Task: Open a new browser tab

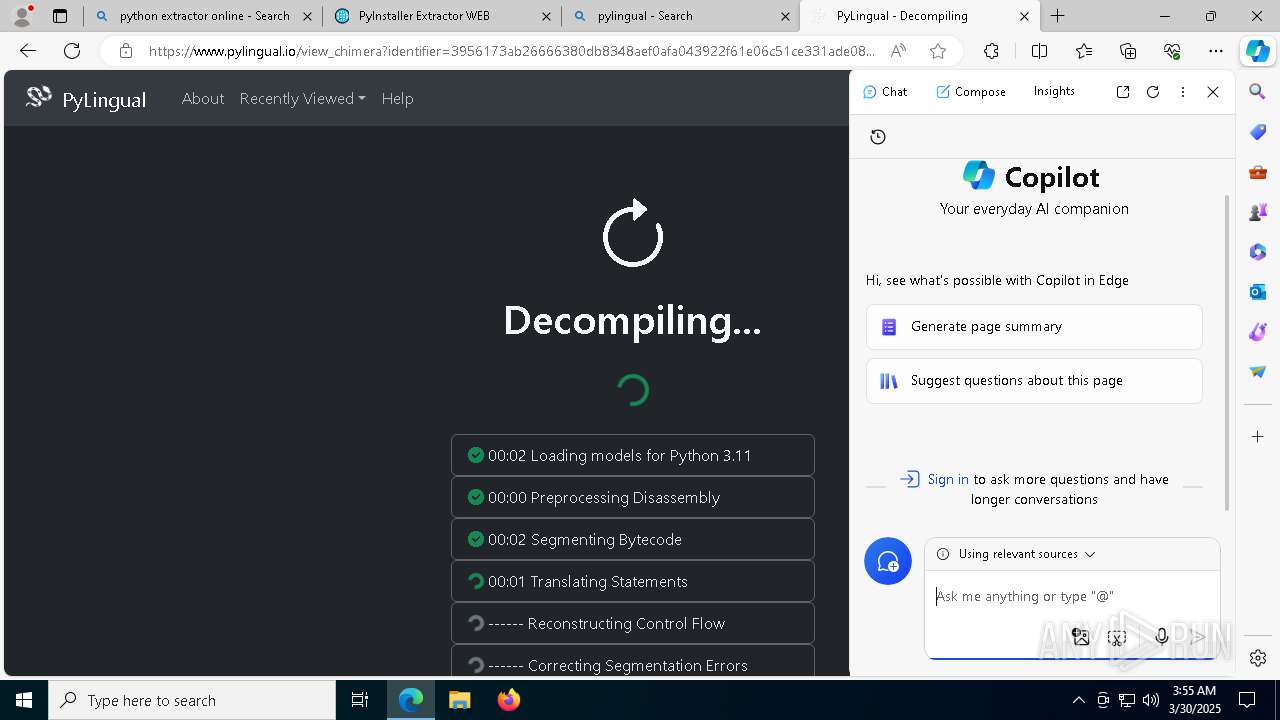Action: pos(1057,16)
